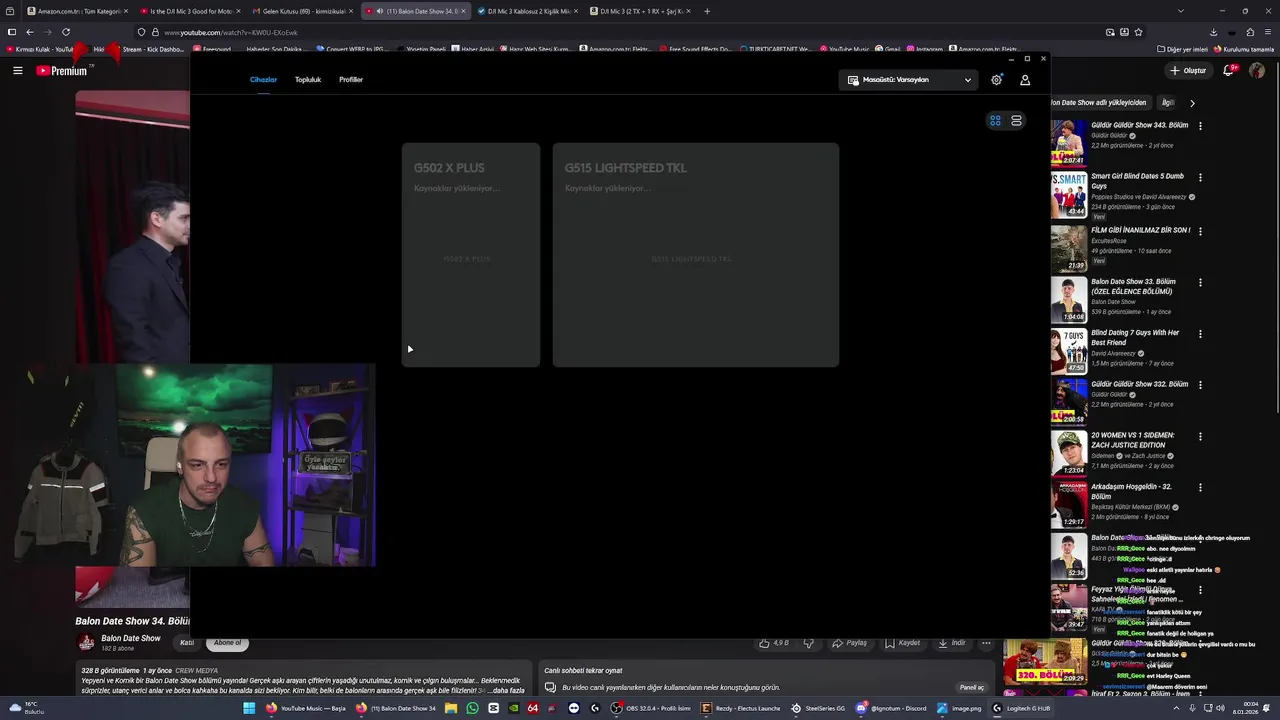Open options for Balon Date Show 33. Bölüm
This screenshot has height=720, width=1280.
1200,282
